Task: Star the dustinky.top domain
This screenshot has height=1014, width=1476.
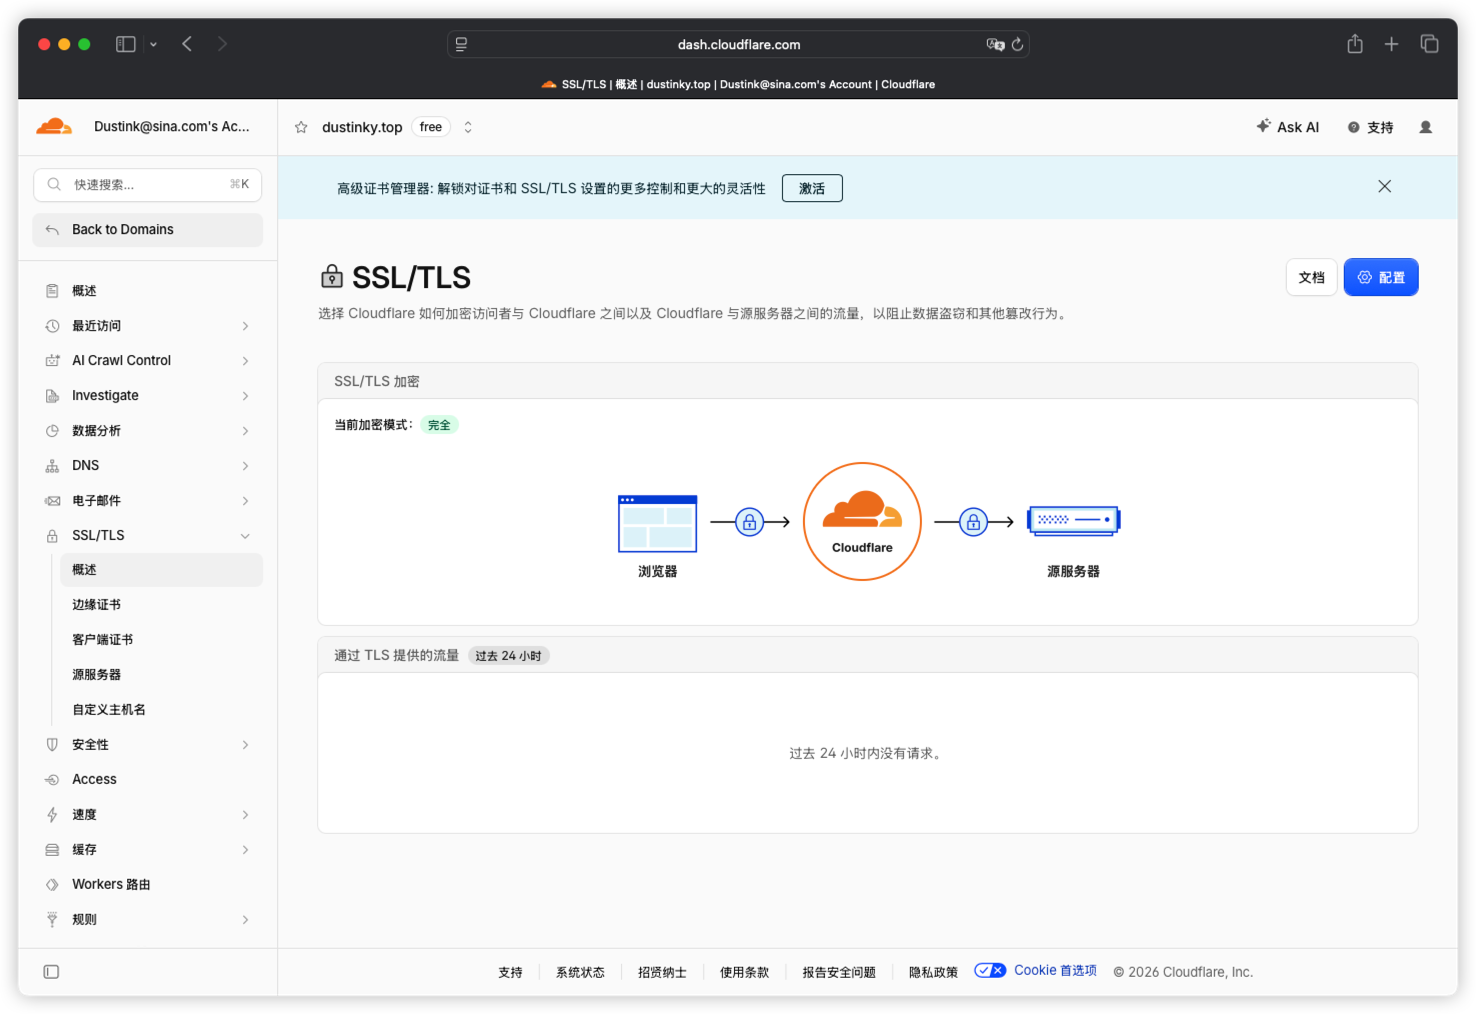Action: (301, 127)
